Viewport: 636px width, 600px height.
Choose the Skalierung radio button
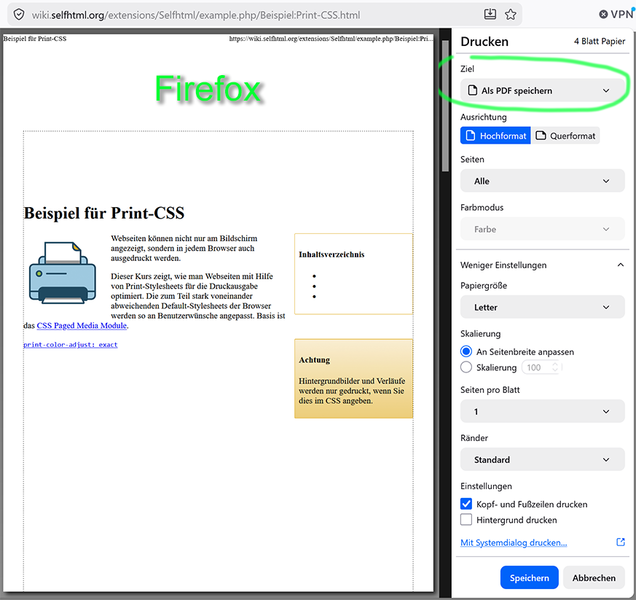click(x=466, y=367)
